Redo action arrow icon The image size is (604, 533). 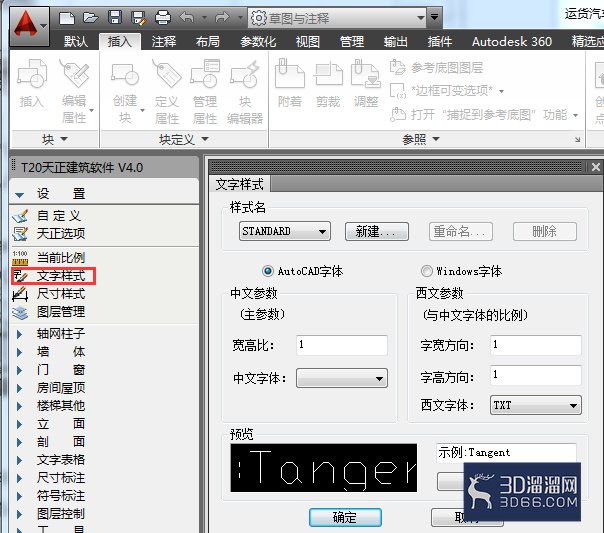tap(222, 17)
